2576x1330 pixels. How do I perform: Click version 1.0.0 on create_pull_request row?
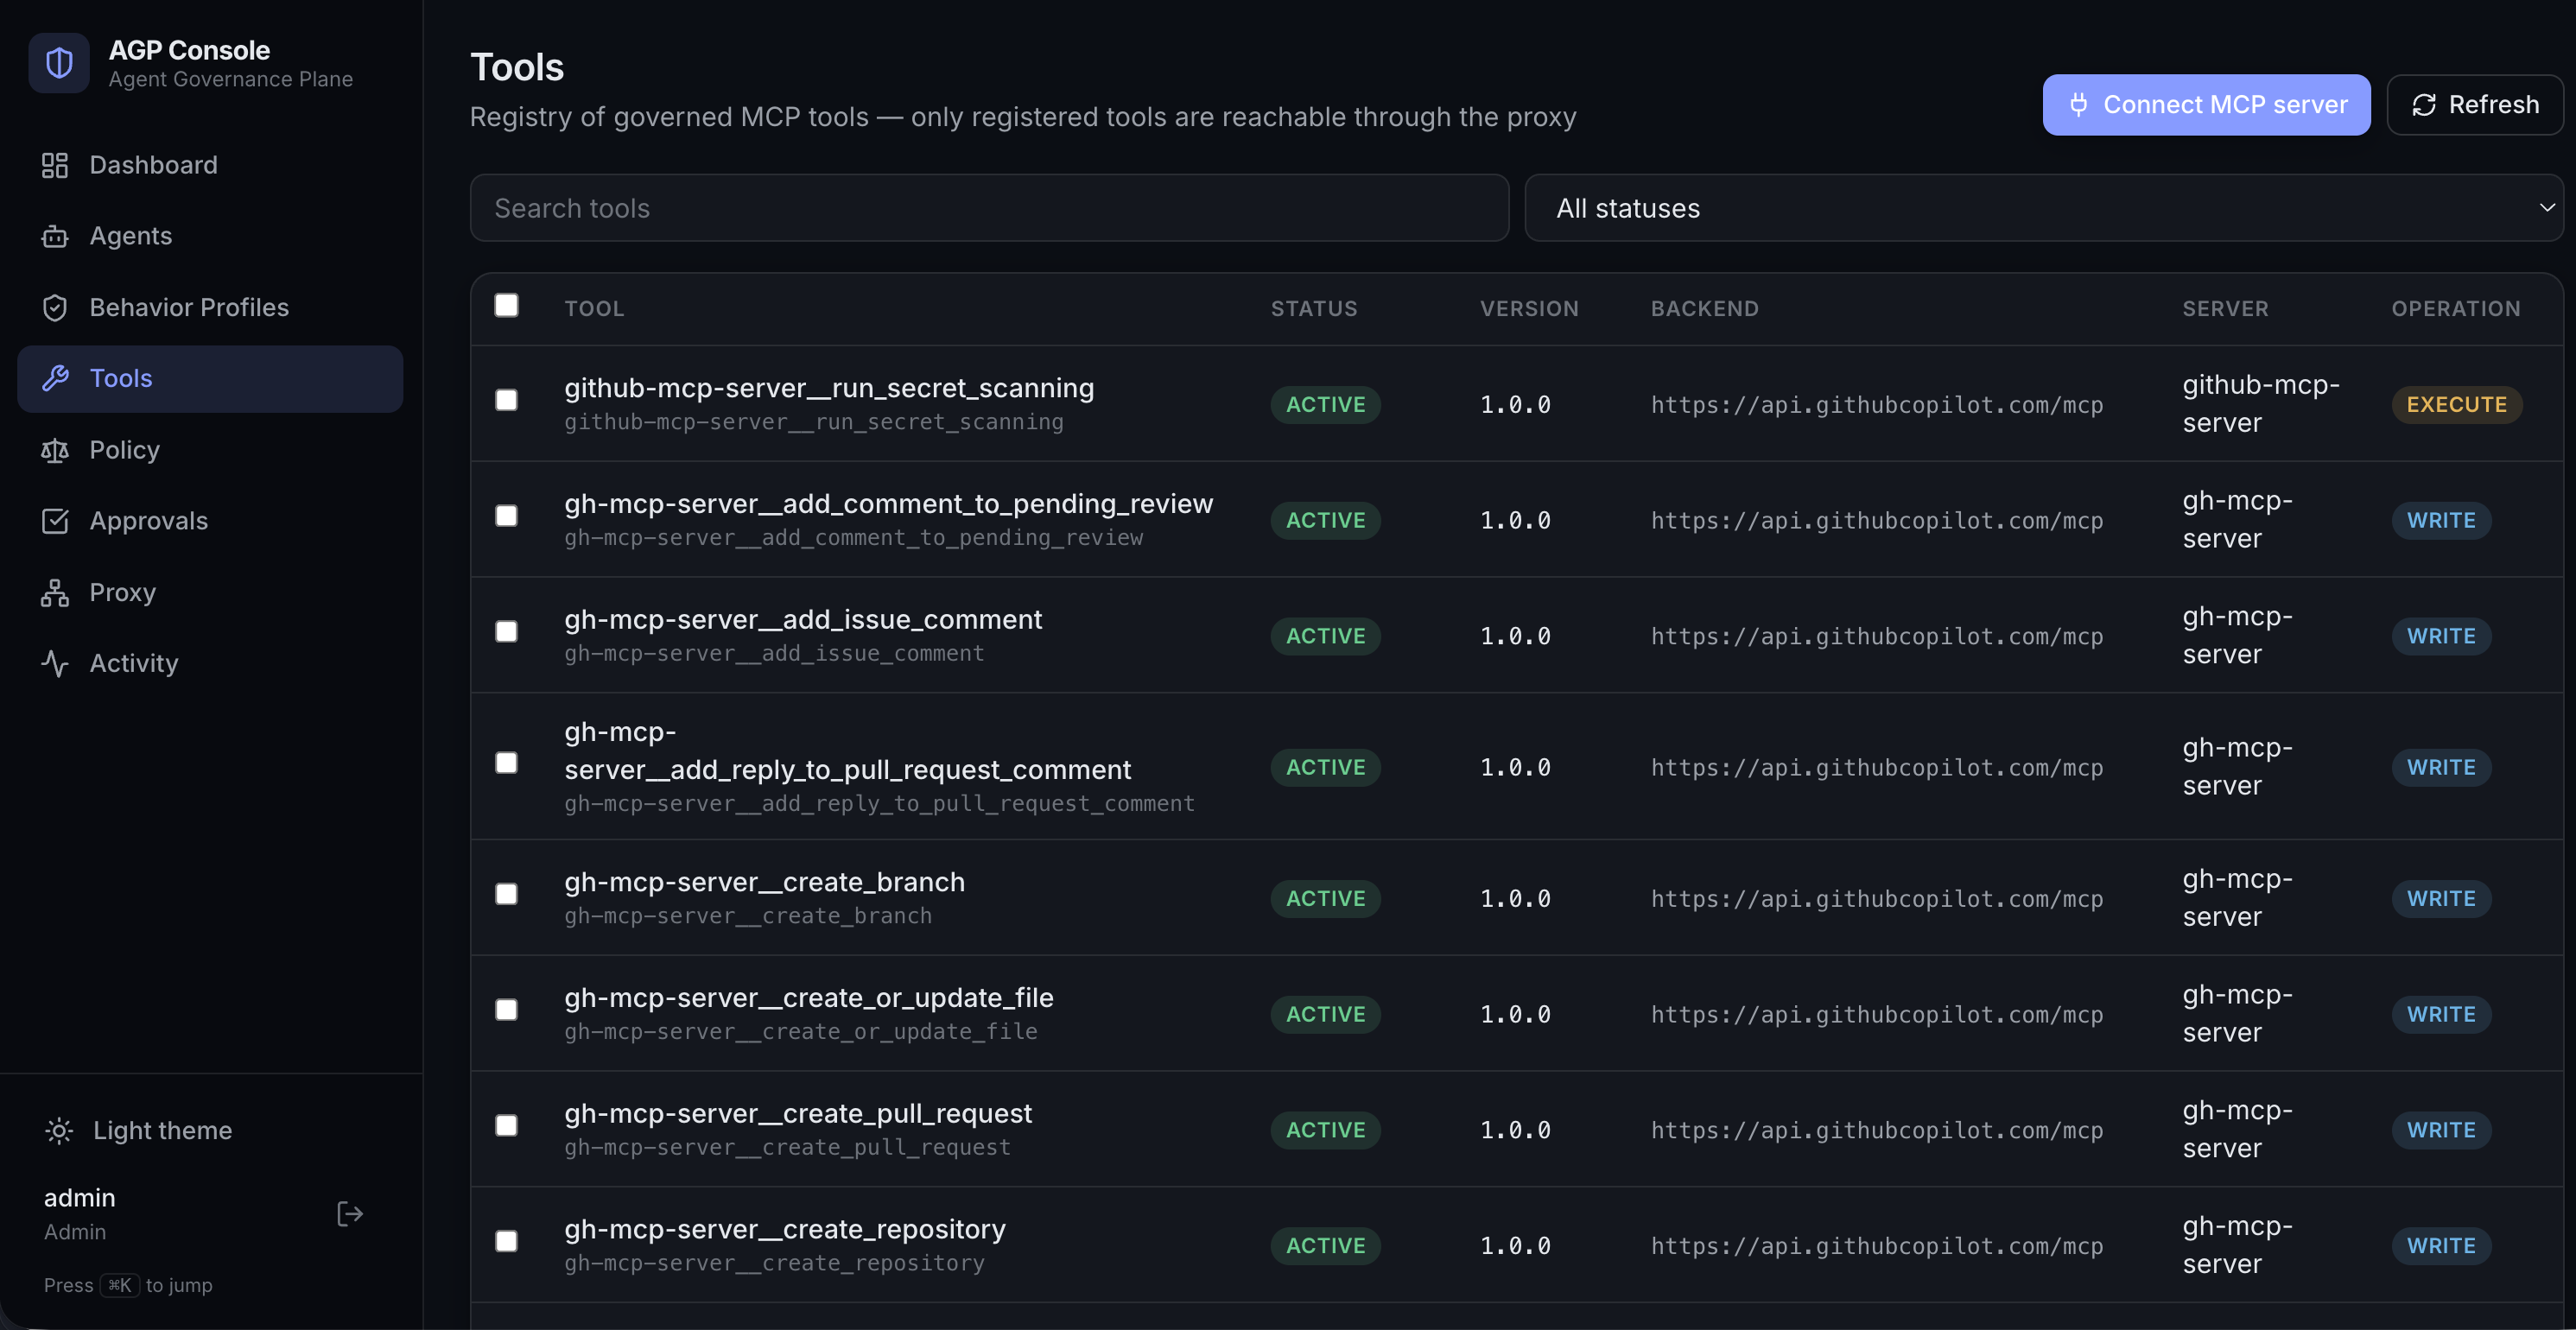click(x=1515, y=1130)
